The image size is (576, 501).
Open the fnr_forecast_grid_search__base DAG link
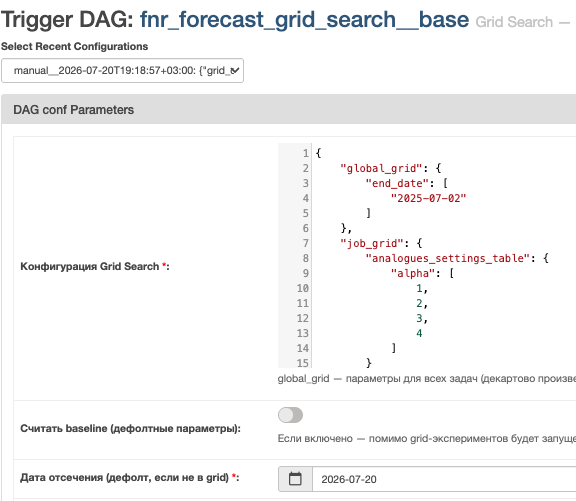coord(305,20)
